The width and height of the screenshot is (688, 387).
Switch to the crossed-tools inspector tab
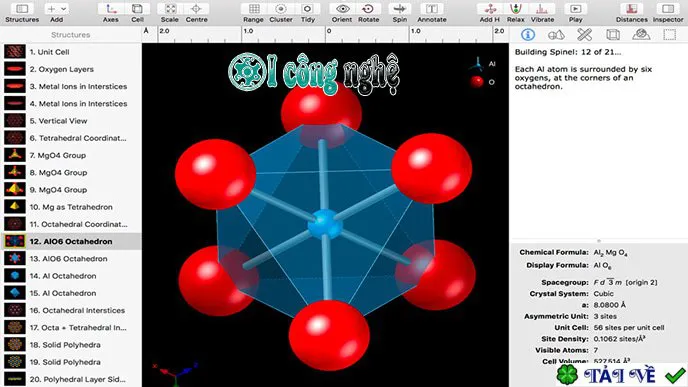584,35
